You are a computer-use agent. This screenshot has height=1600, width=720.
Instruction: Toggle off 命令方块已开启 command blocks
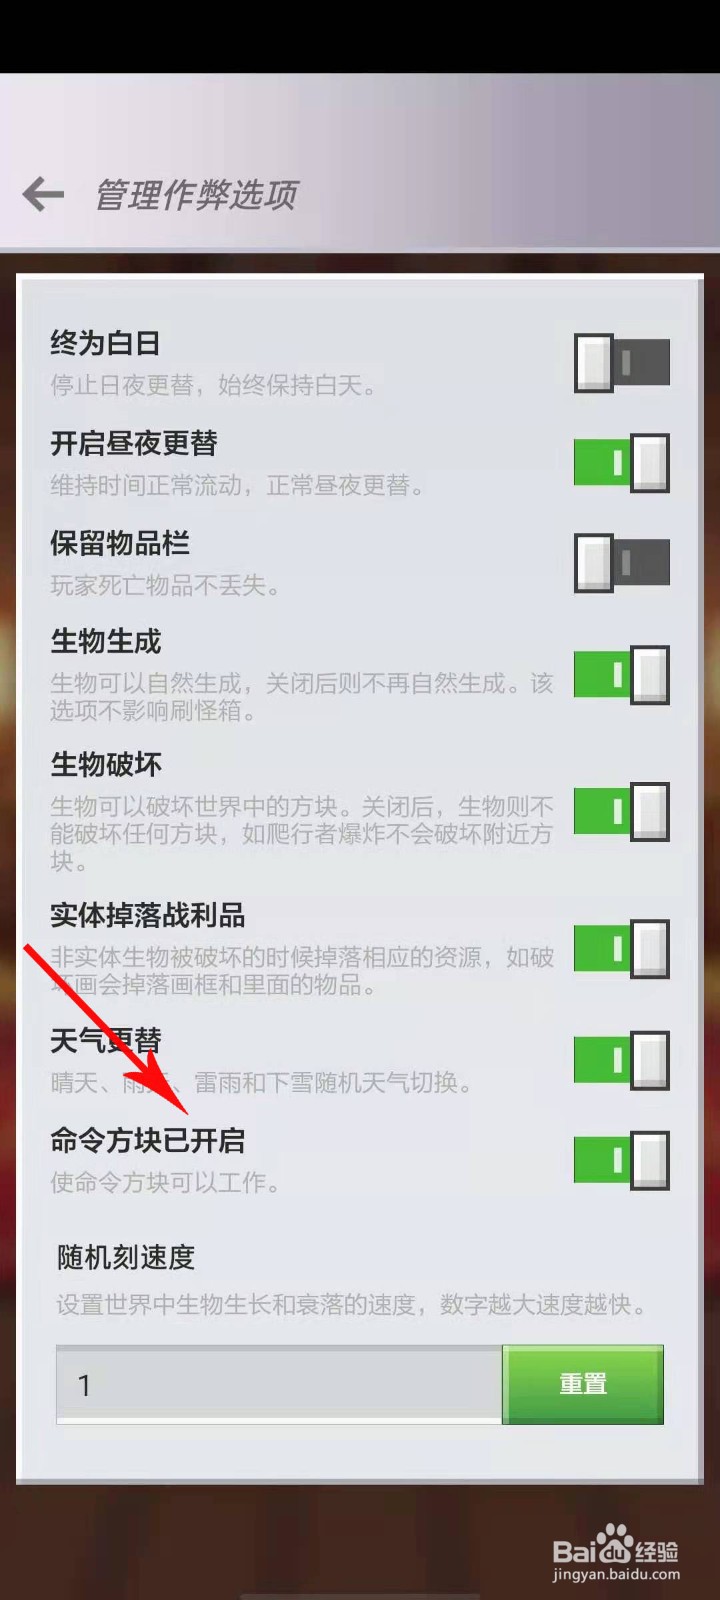621,1160
